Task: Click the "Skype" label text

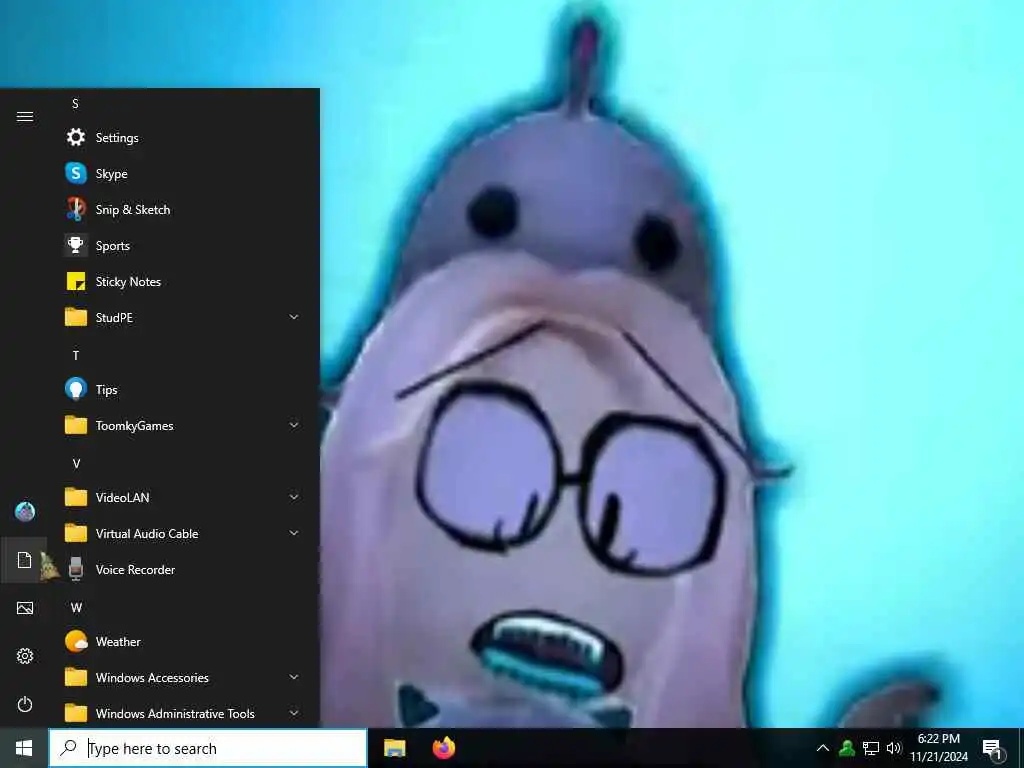Action: coord(112,174)
